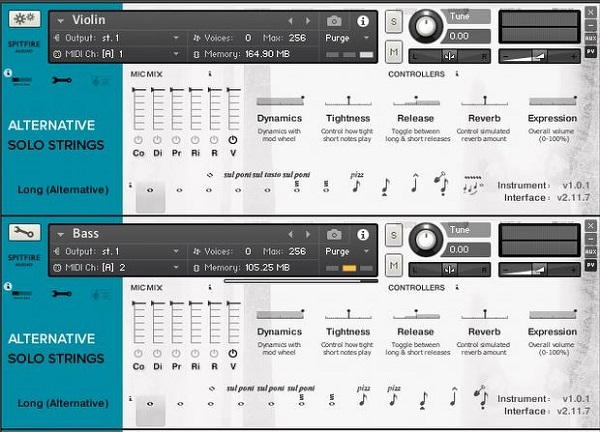Click the PV button on Bass instrument
600x432 pixels.
590,264
